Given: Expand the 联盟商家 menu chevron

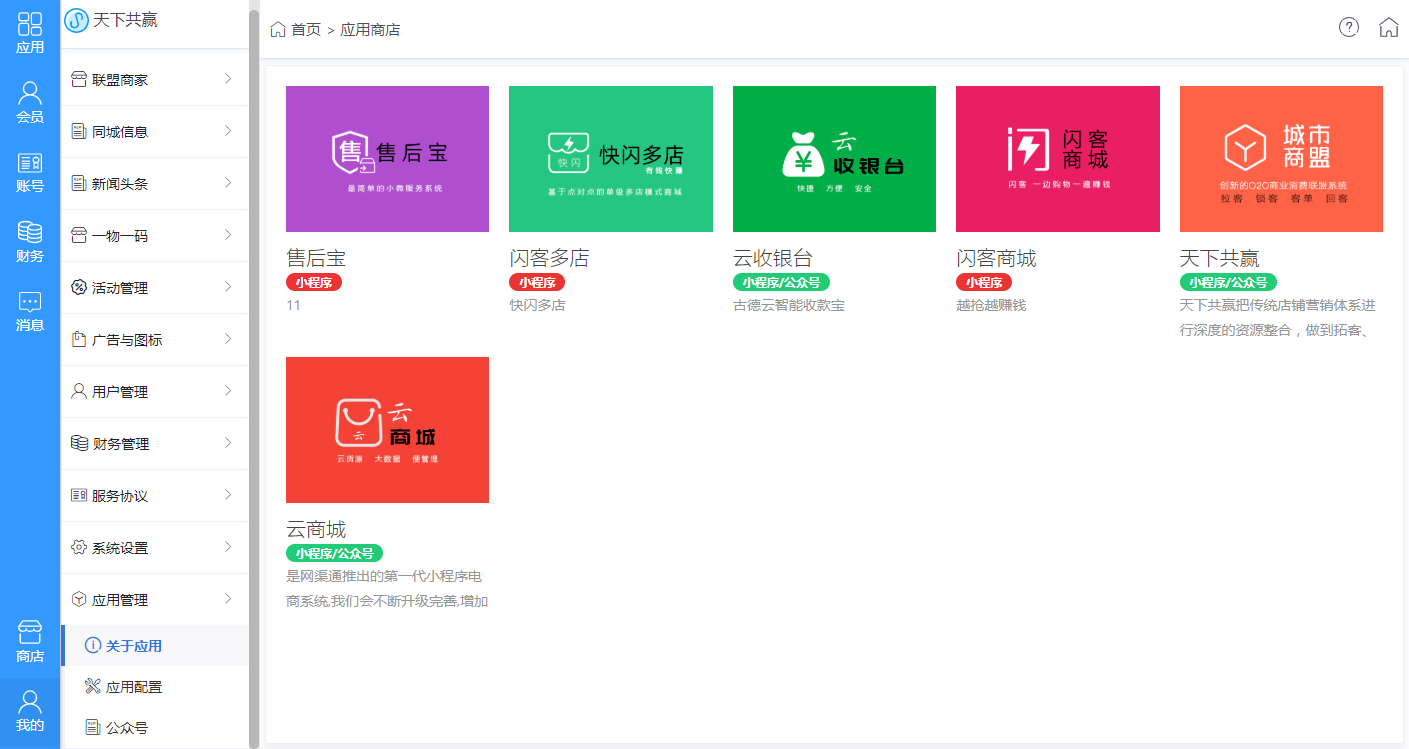Looking at the screenshot, I should (228, 79).
